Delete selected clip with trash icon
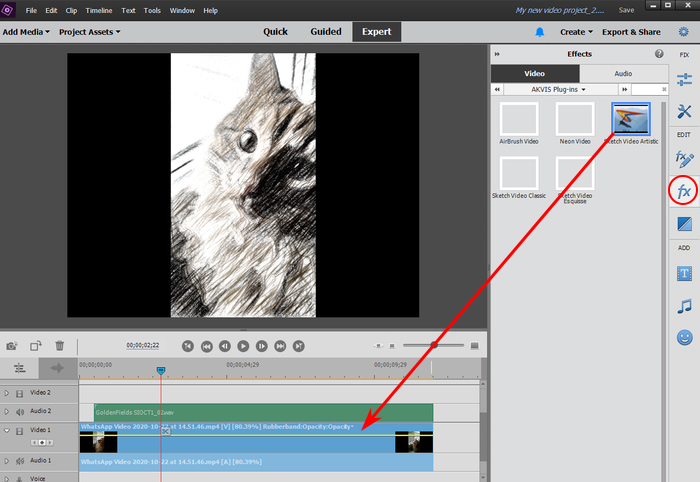This screenshot has width=700, height=482. [x=59, y=345]
